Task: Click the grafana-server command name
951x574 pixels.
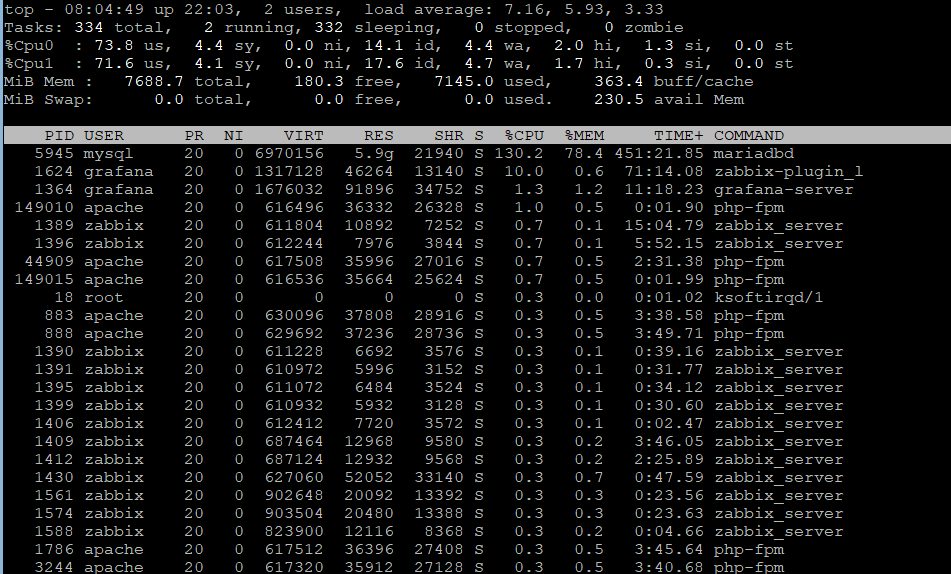Action: (x=784, y=189)
